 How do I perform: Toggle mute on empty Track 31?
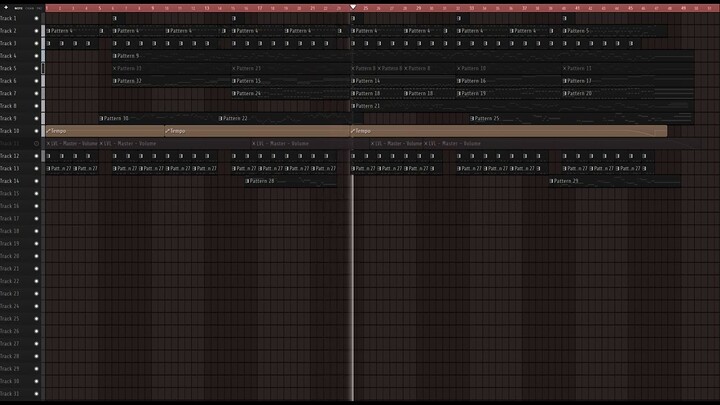[x=36, y=394]
